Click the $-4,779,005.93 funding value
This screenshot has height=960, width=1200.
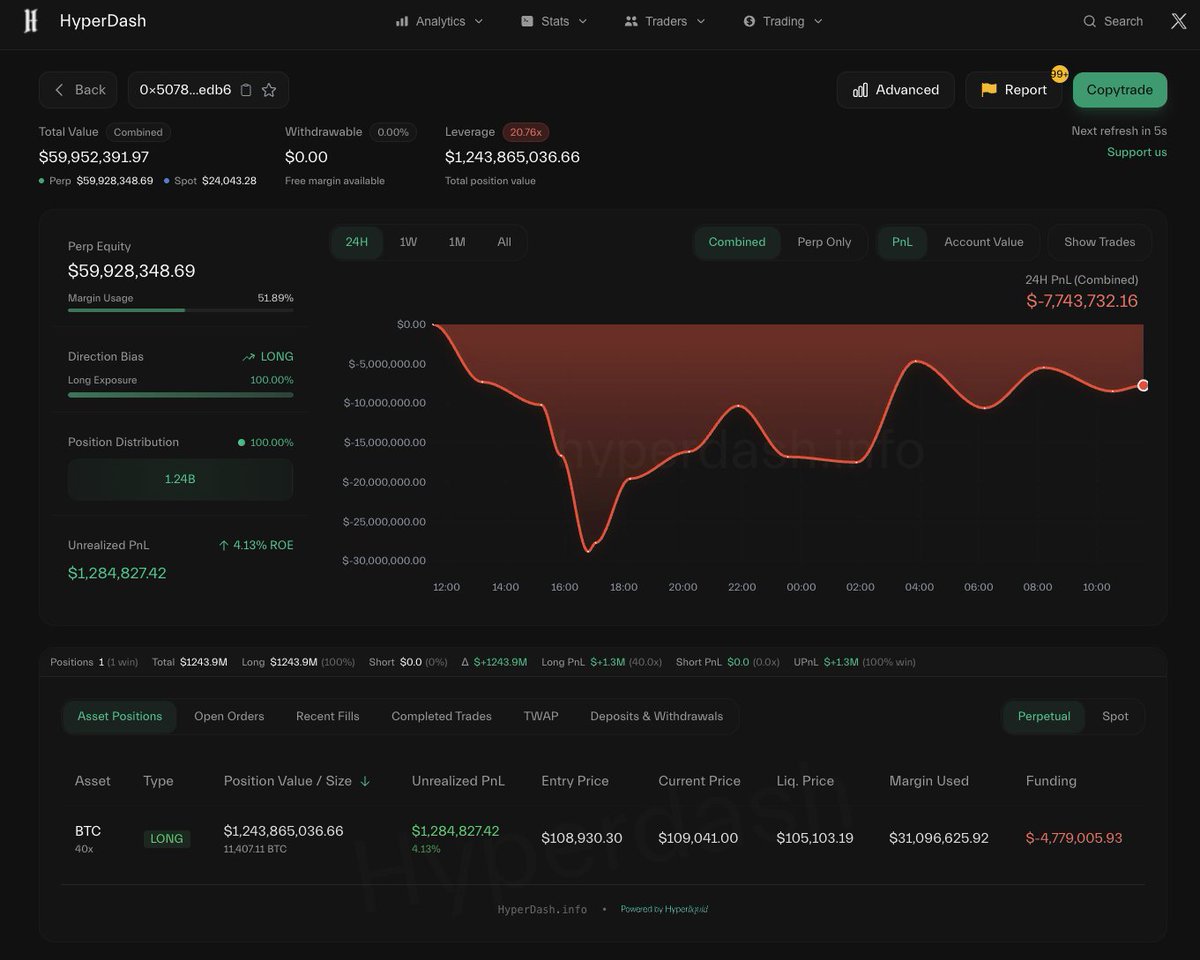pos(1074,838)
